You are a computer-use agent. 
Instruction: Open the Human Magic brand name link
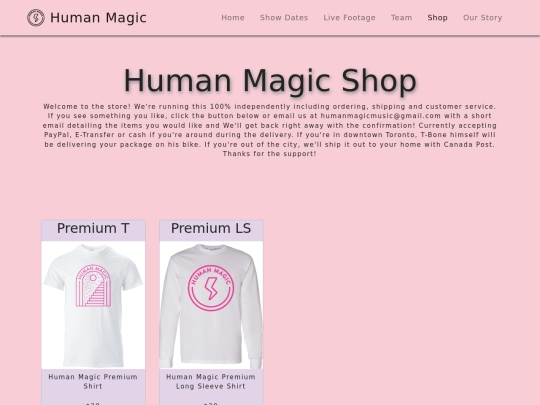pyautogui.click(x=98, y=18)
